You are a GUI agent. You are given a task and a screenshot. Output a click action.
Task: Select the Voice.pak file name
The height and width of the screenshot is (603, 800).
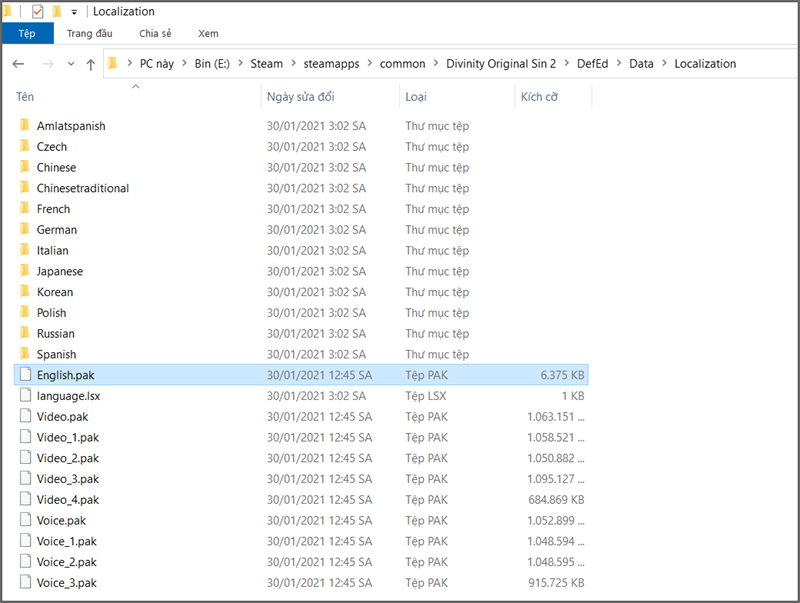point(61,521)
